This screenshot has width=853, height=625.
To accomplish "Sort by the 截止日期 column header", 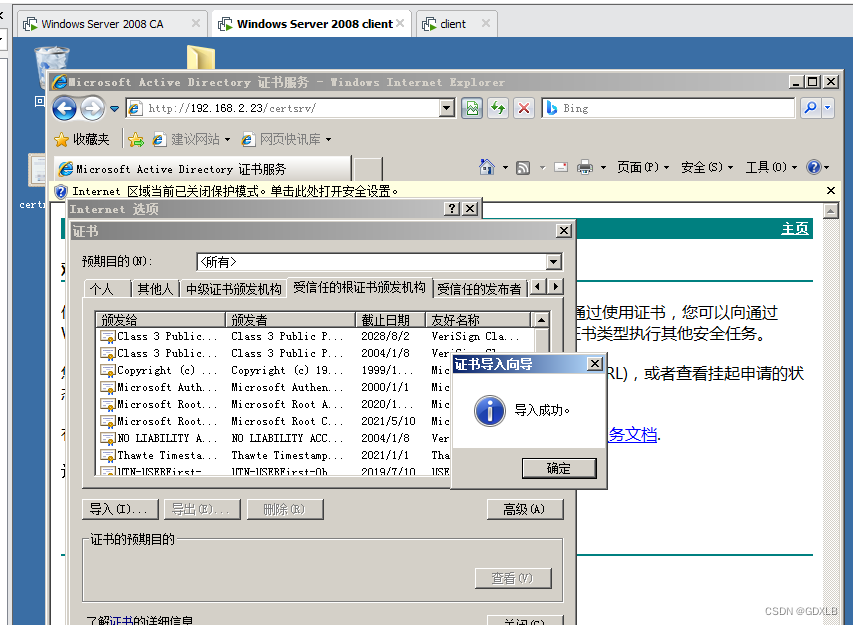I will coord(391,320).
